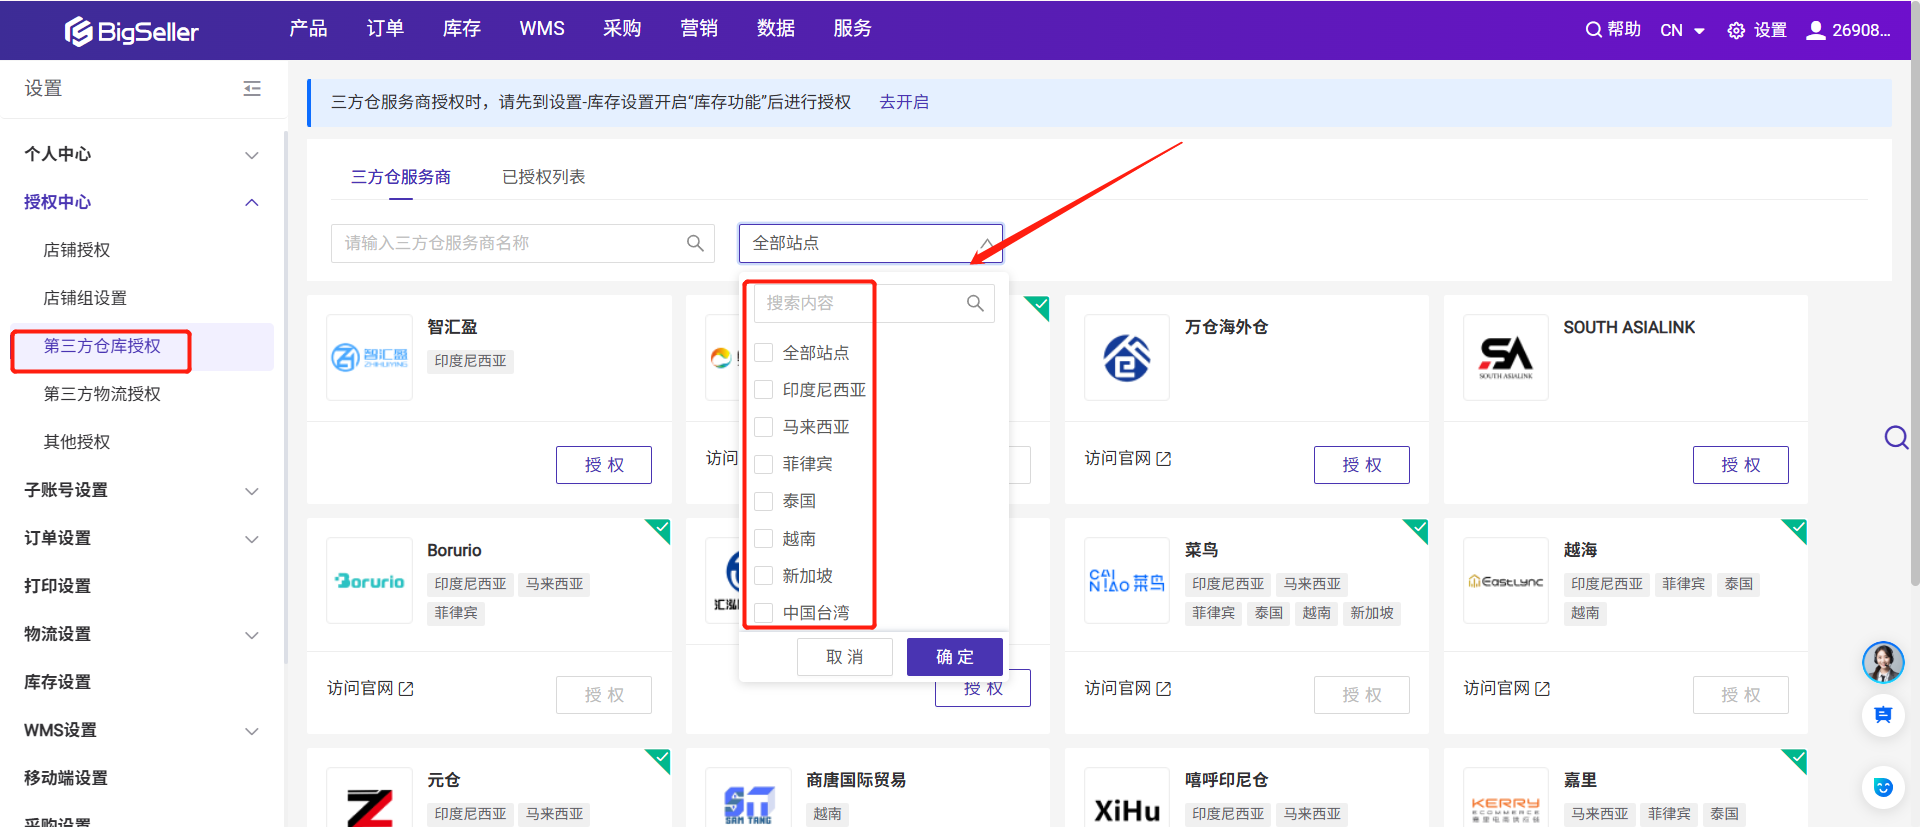This screenshot has width=1920, height=827.
Task: Click the user account profile icon
Action: click(x=1816, y=30)
